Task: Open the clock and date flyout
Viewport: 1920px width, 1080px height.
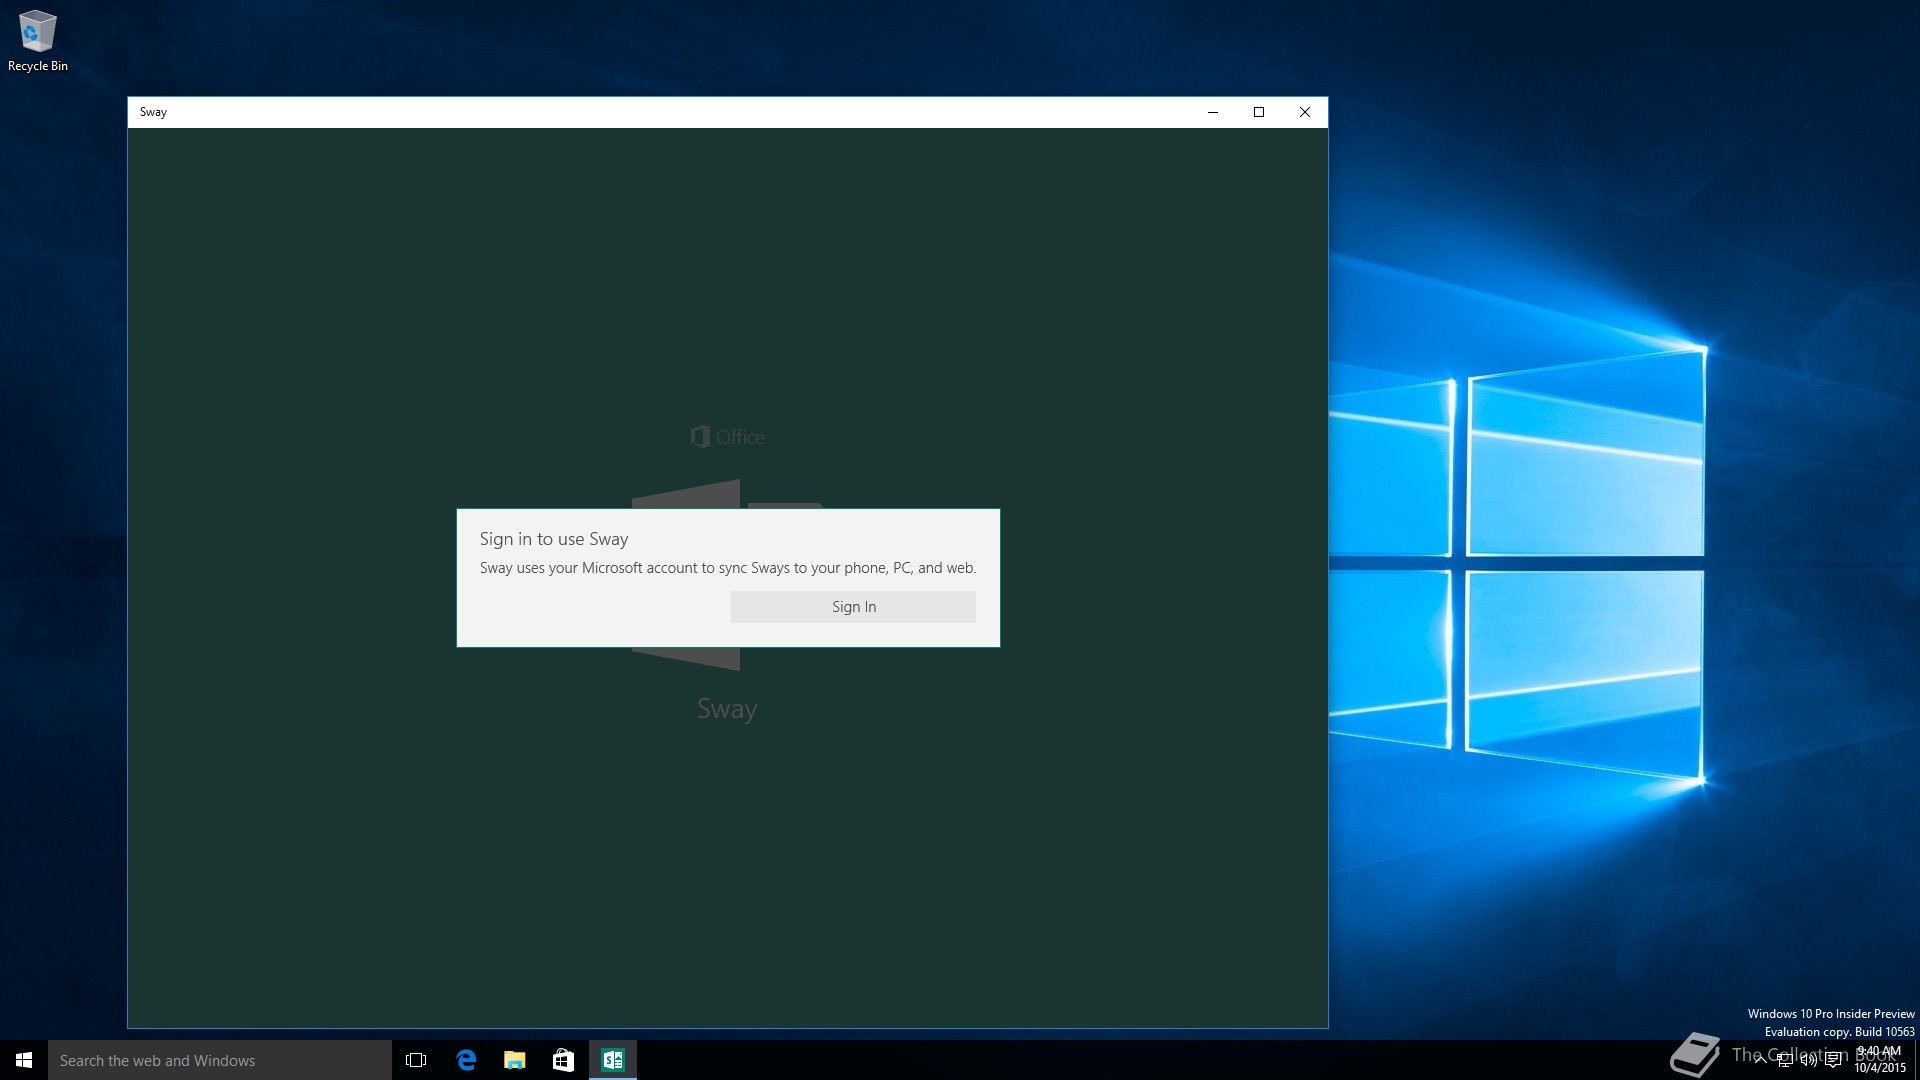Action: point(1880,1060)
